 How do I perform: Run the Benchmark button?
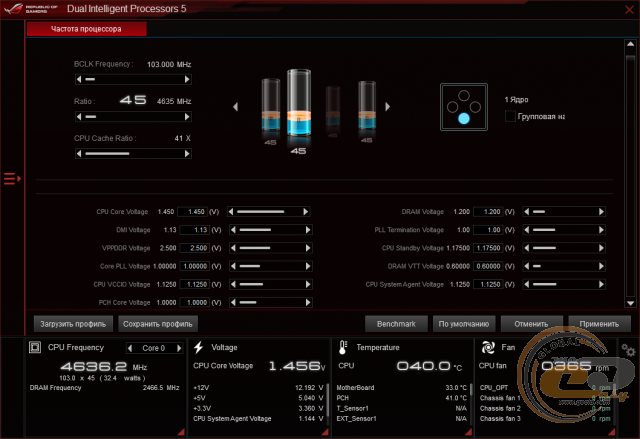click(396, 324)
